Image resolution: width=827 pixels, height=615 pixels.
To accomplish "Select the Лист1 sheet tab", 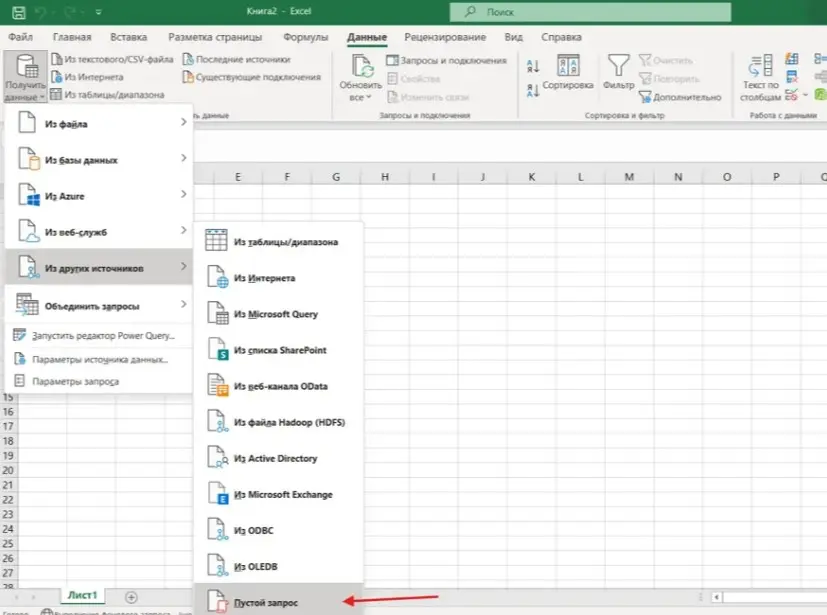I will click(82, 595).
